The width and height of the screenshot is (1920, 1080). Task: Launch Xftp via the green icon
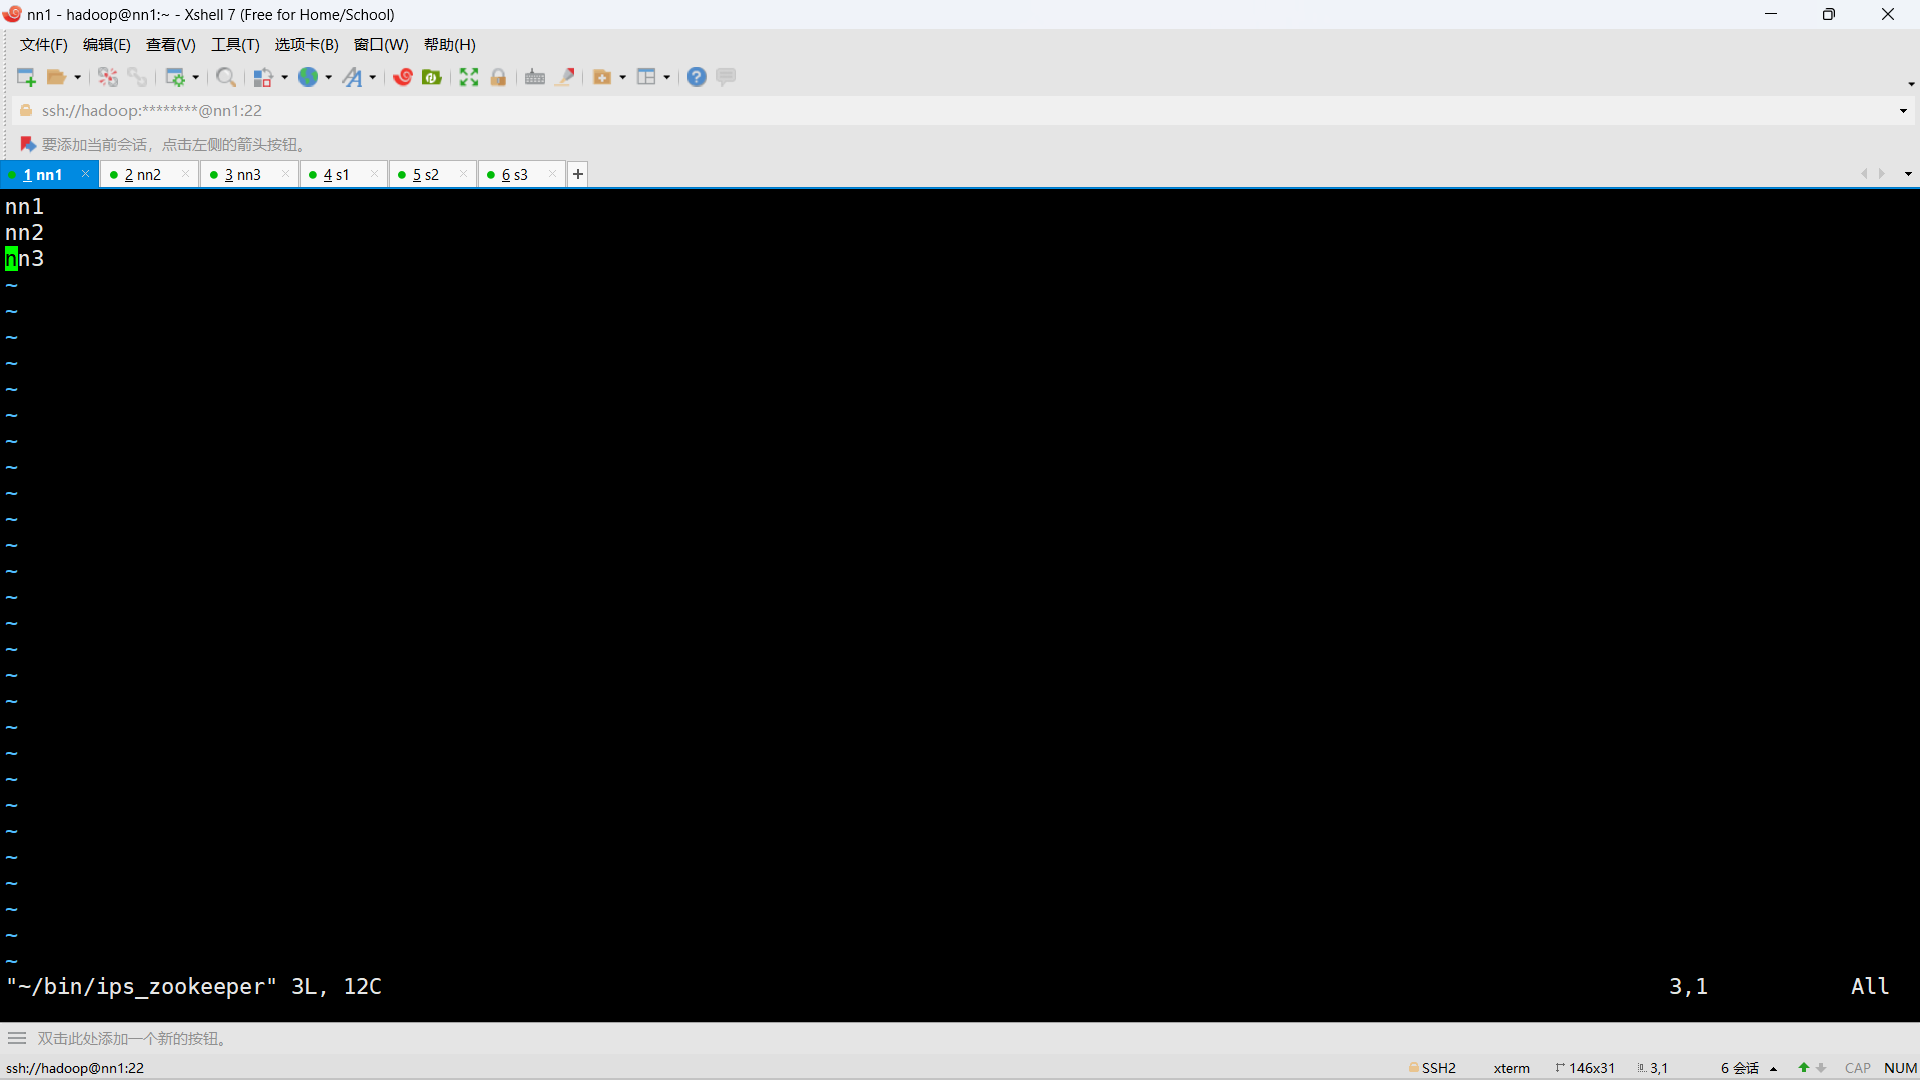(432, 77)
